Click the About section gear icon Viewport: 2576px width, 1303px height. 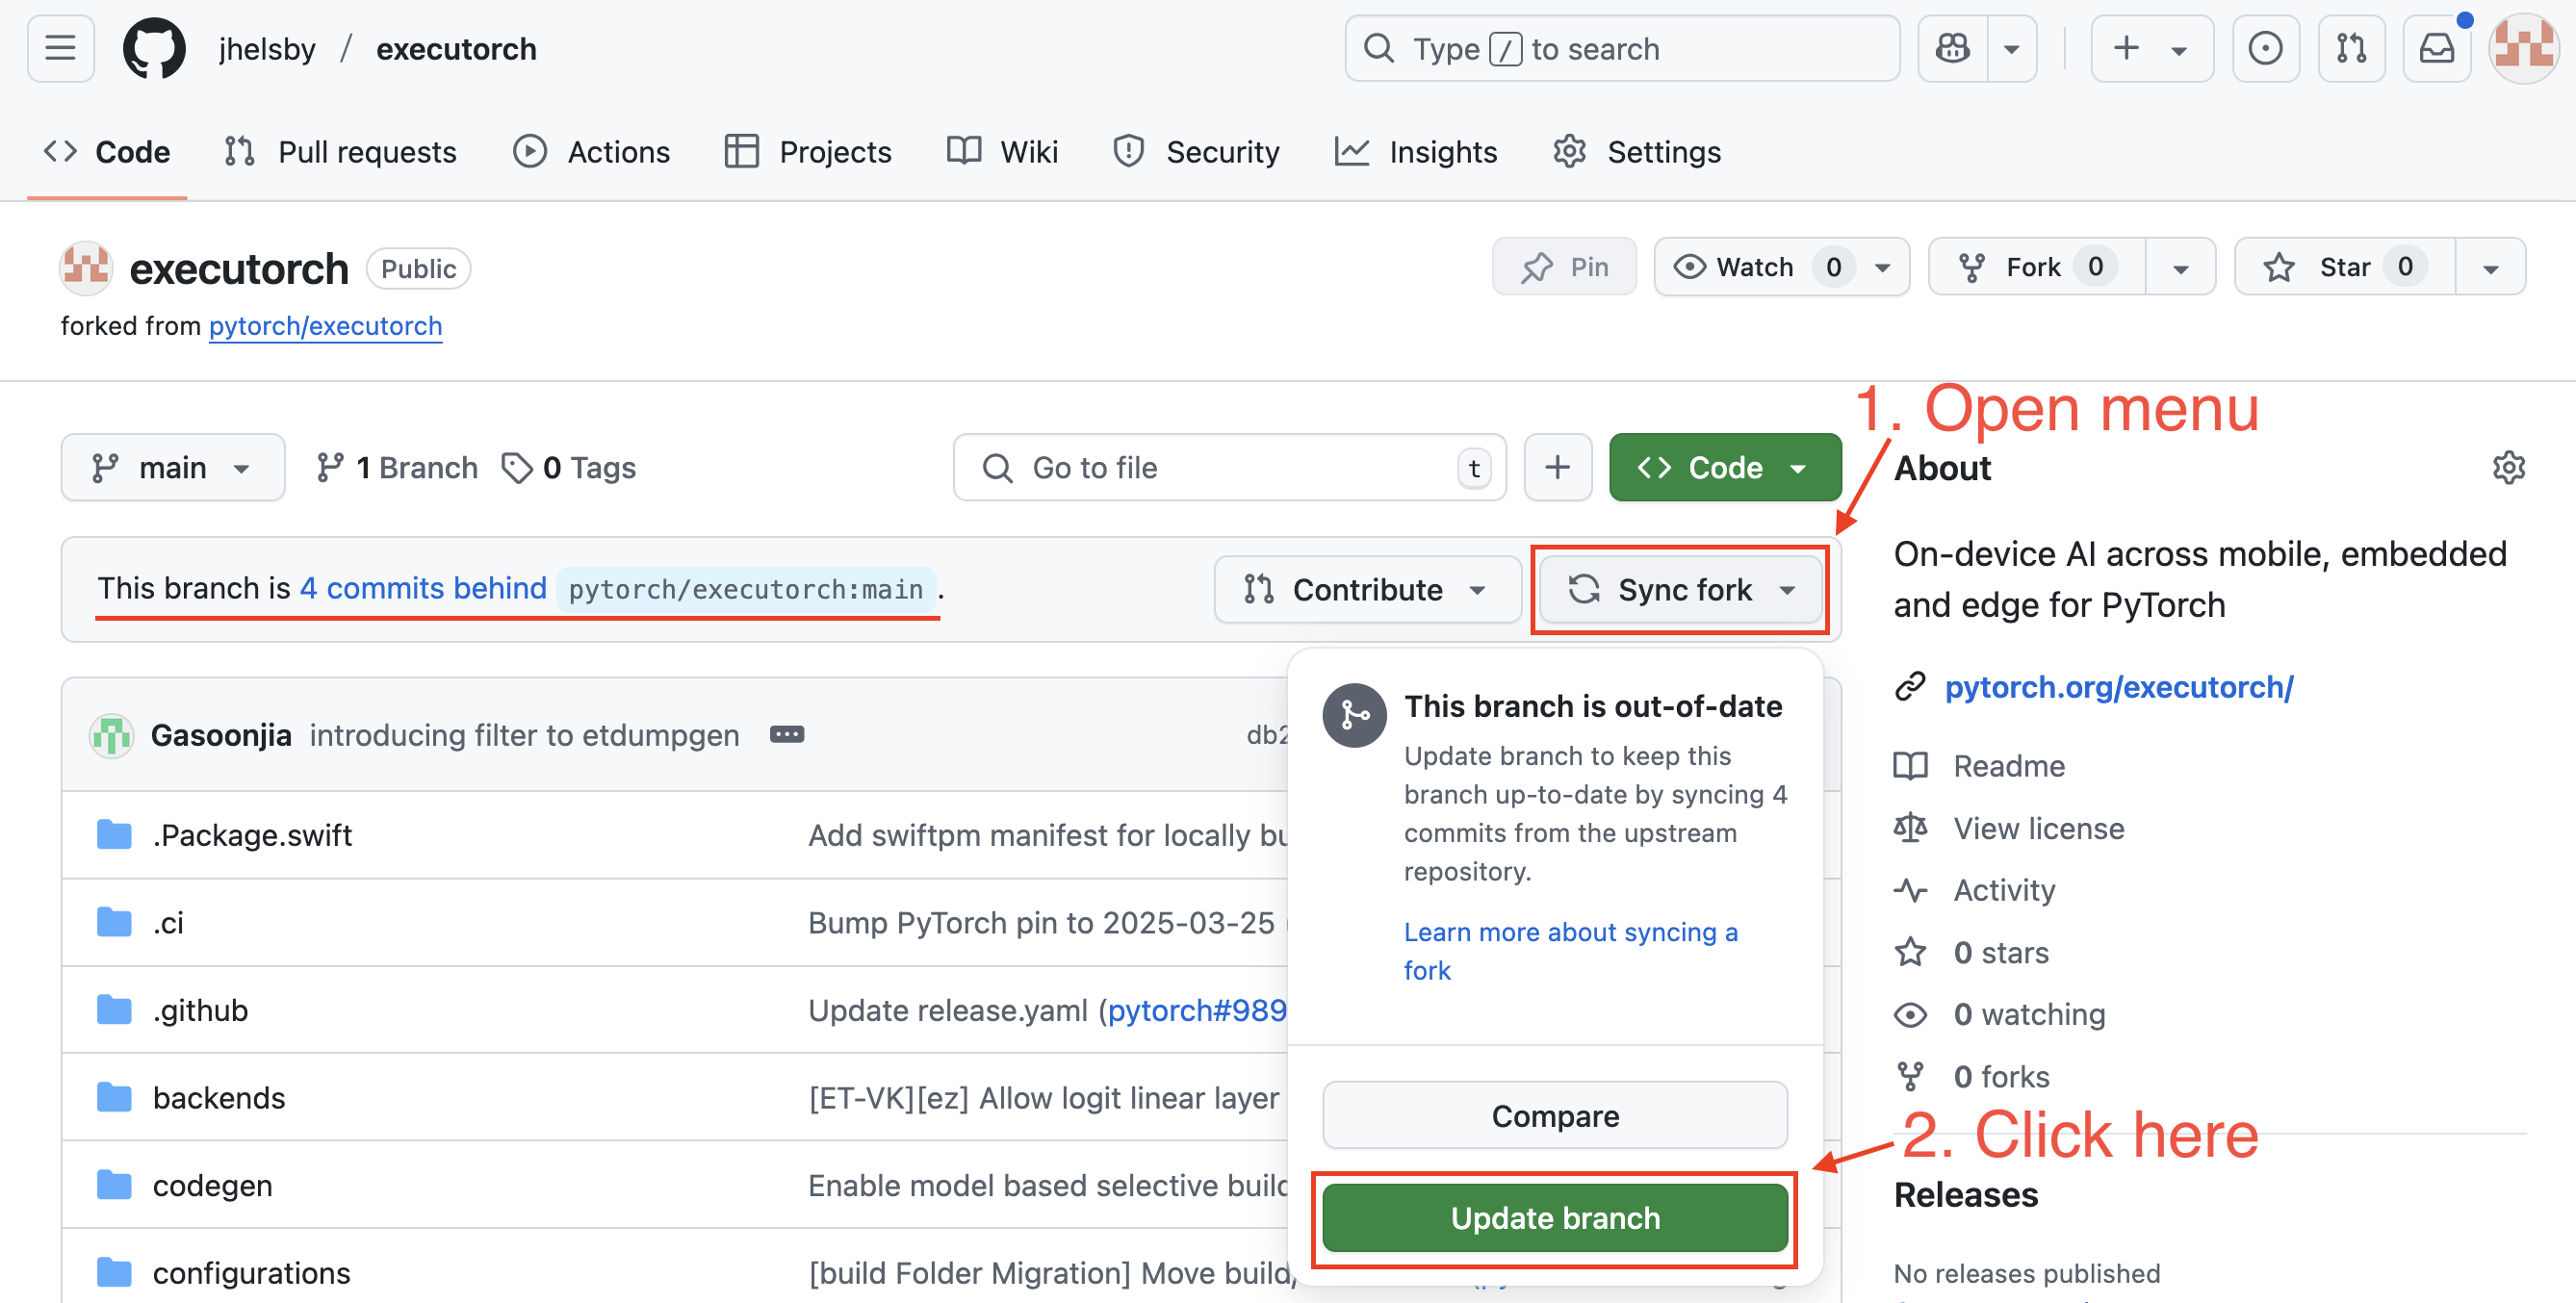(x=2508, y=468)
